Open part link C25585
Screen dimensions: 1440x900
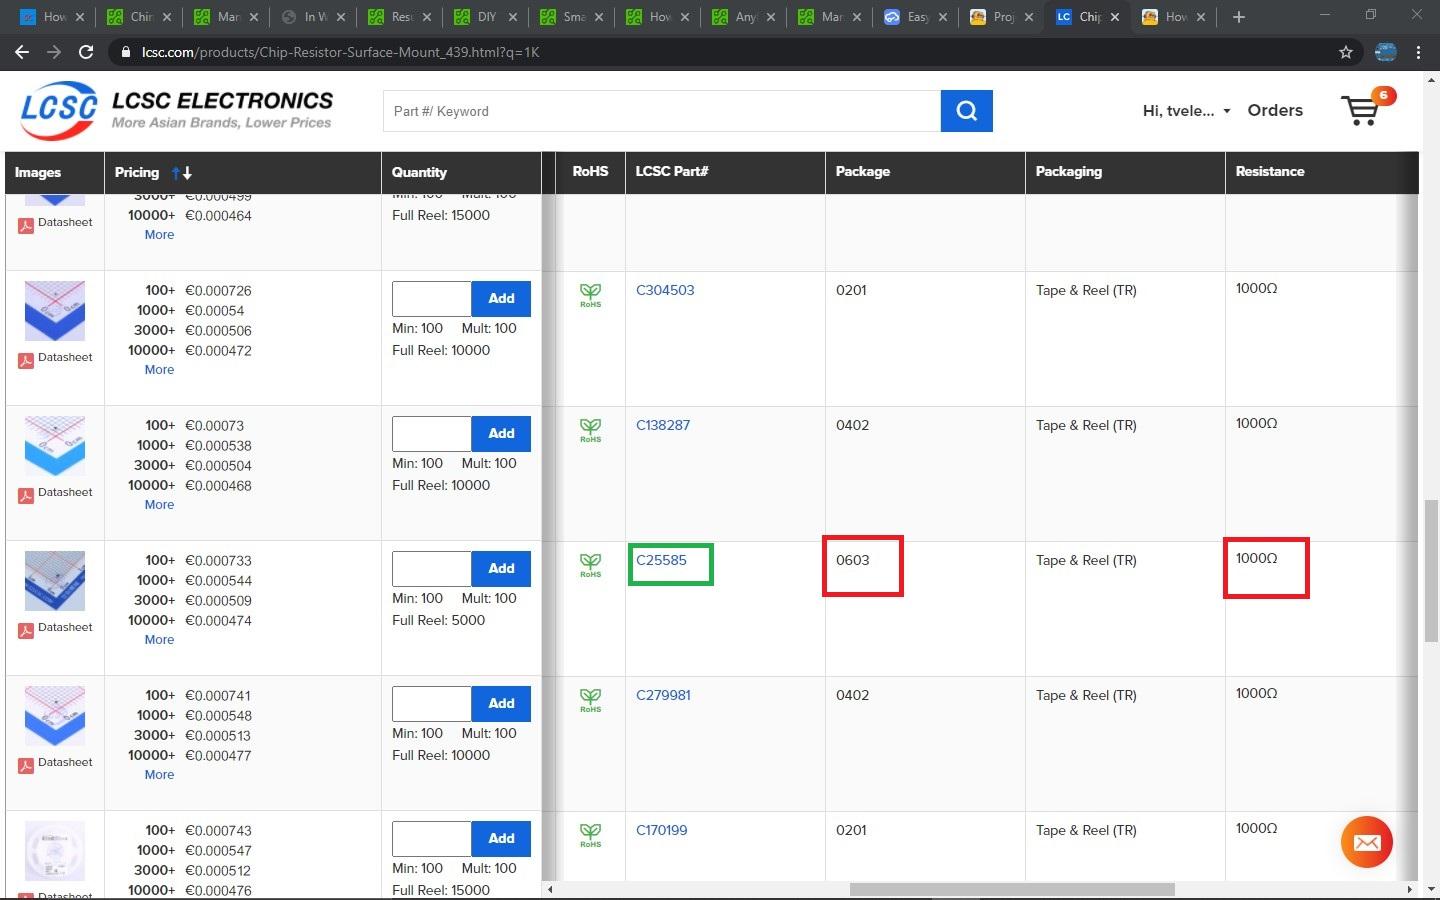[661, 560]
